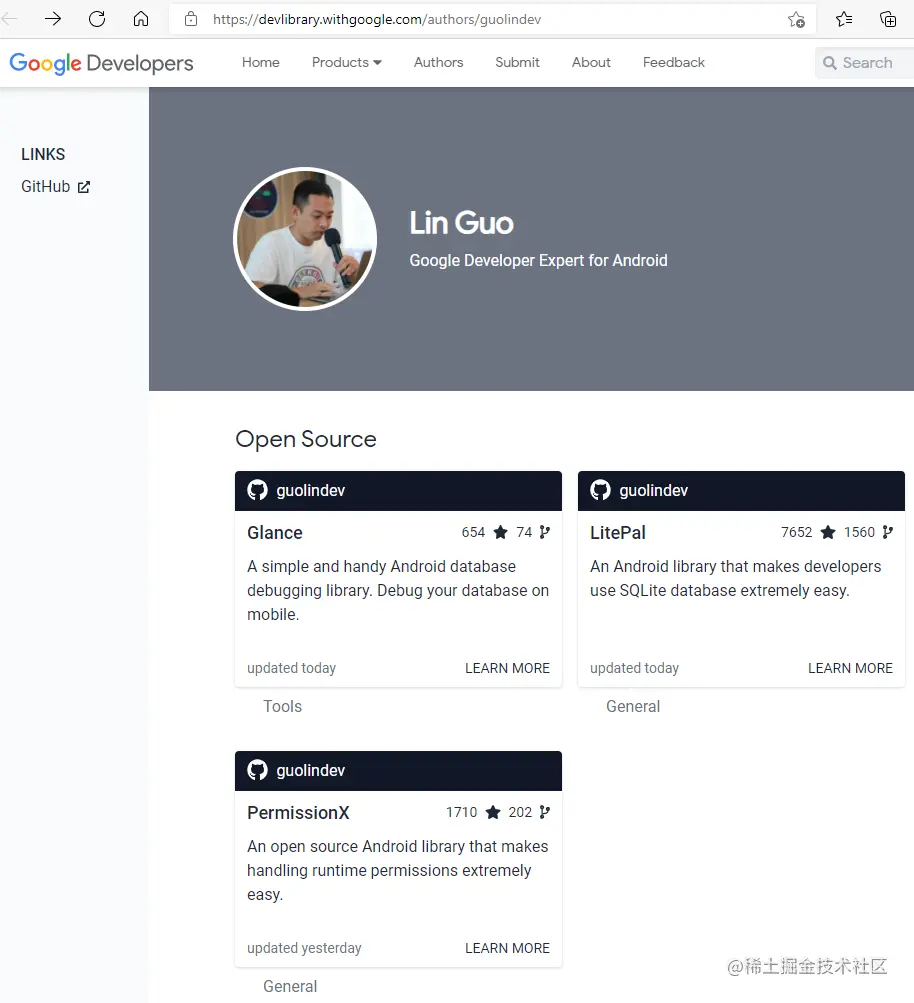Click the 7652 star count on LitePal
This screenshot has height=1003, width=914.
(x=796, y=532)
